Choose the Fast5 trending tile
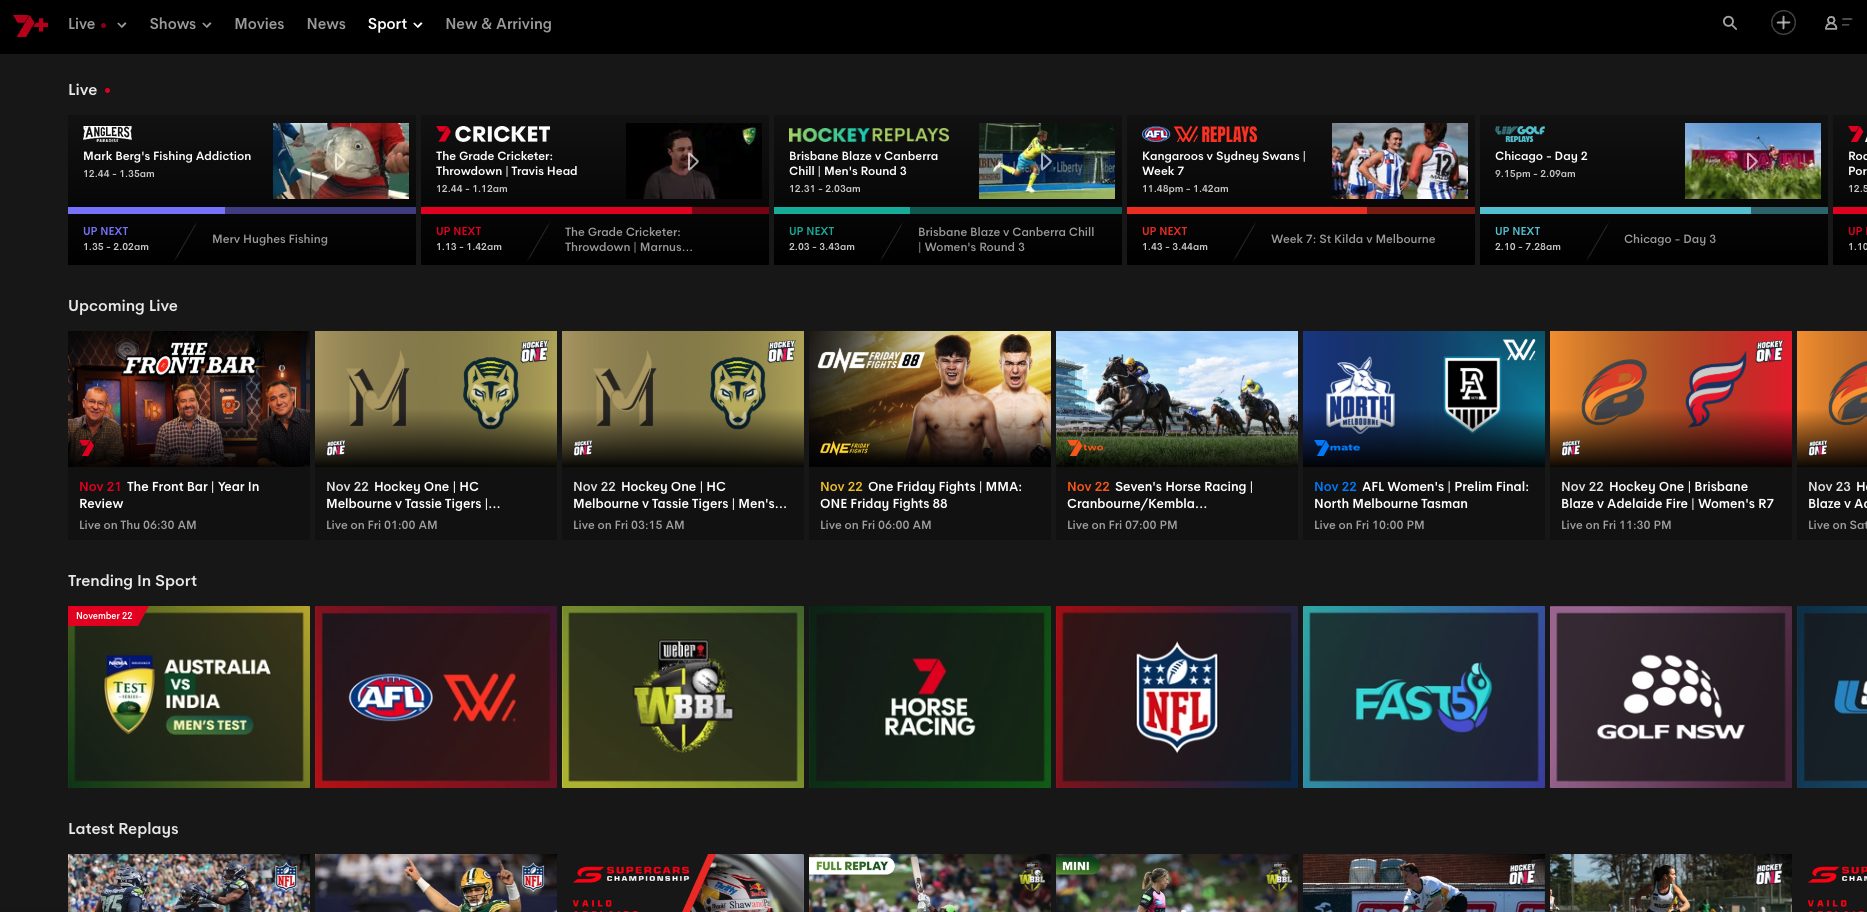Viewport: 1867px width, 912px height. [x=1423, y=697]
